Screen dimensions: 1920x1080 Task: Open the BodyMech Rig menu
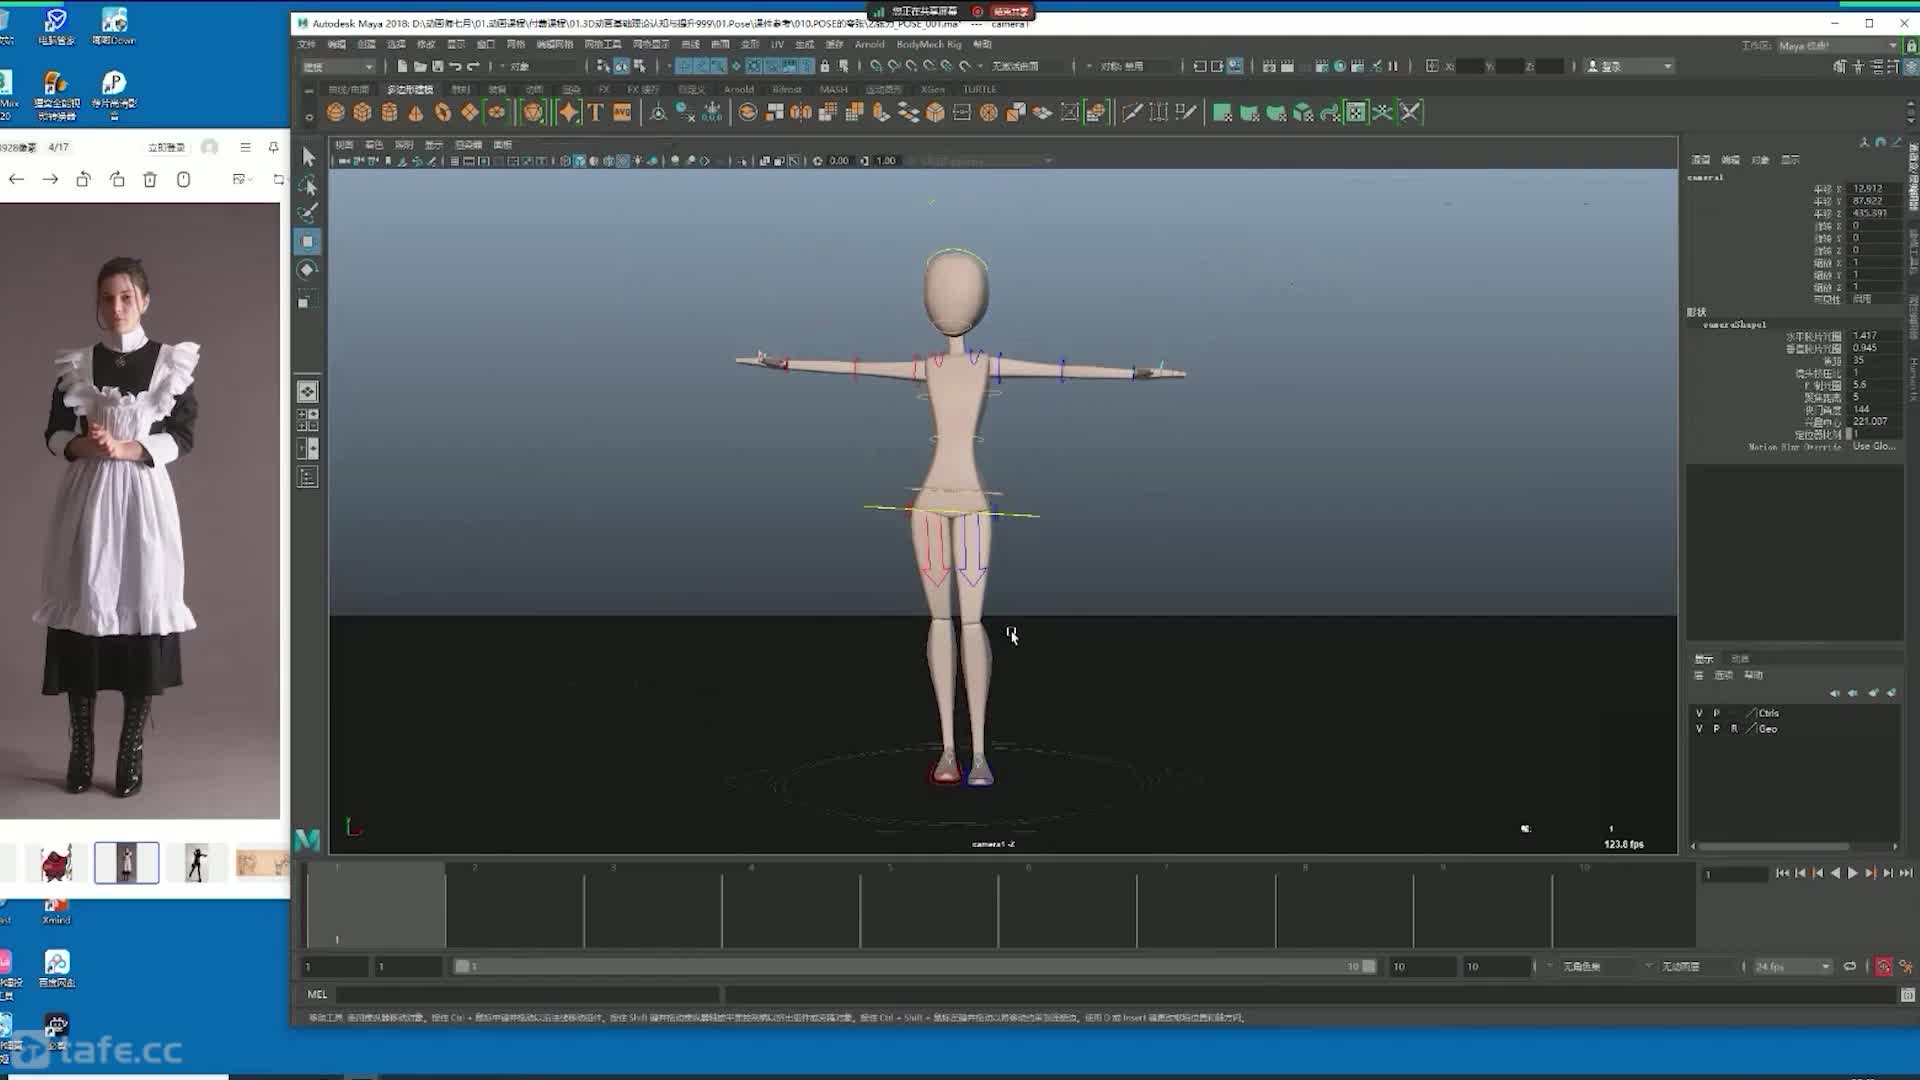click(929, 44)
